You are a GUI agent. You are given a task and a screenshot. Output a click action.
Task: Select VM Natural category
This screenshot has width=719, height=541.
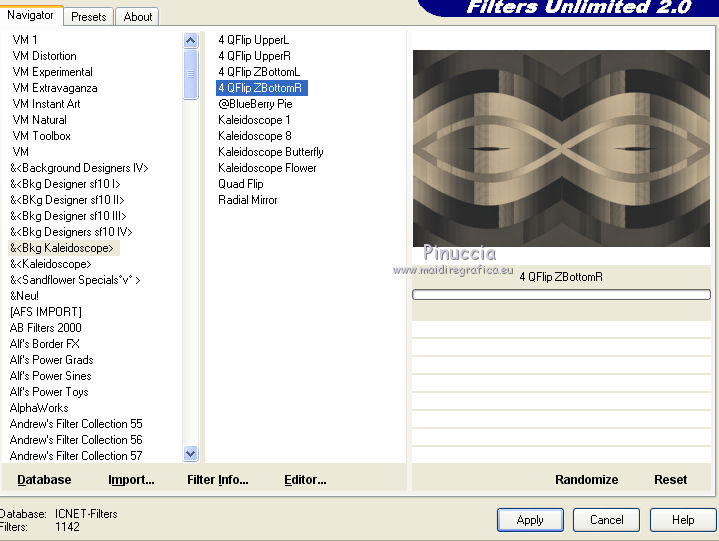39,120
